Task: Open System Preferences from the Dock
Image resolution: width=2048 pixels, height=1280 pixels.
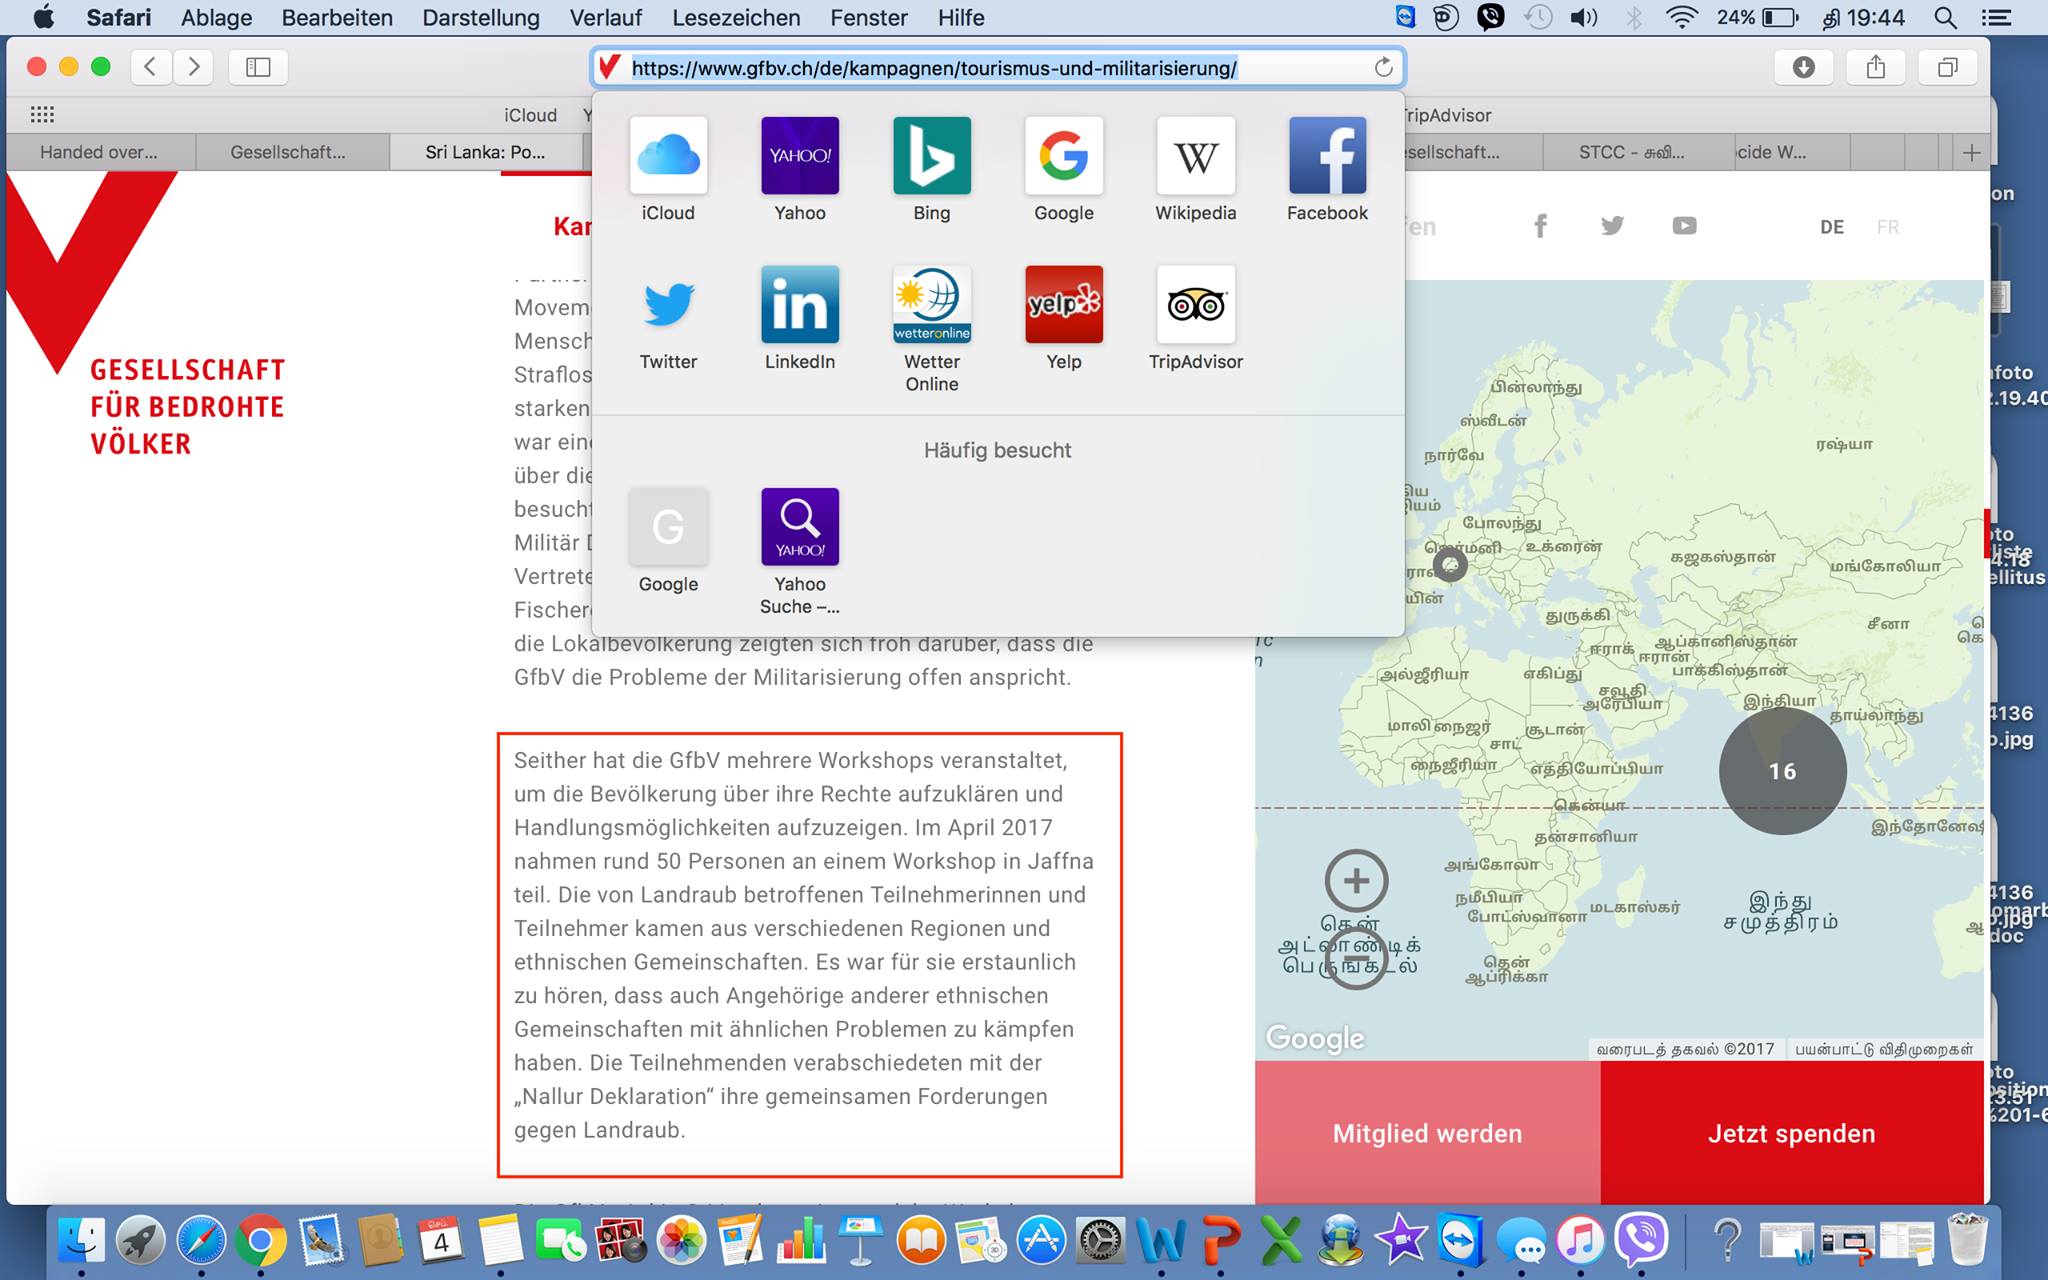Action: tap(1100, 1242)
